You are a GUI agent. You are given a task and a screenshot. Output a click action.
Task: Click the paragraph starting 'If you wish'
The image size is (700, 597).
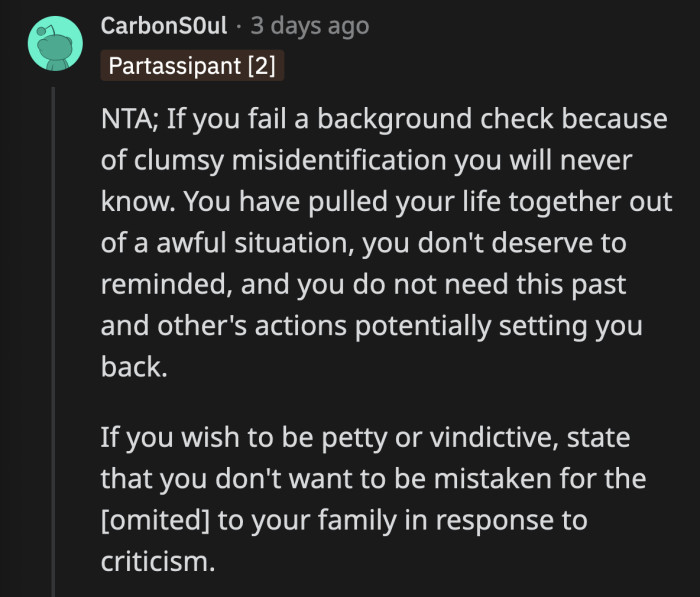pyautogui.click(x=370, y=500)
